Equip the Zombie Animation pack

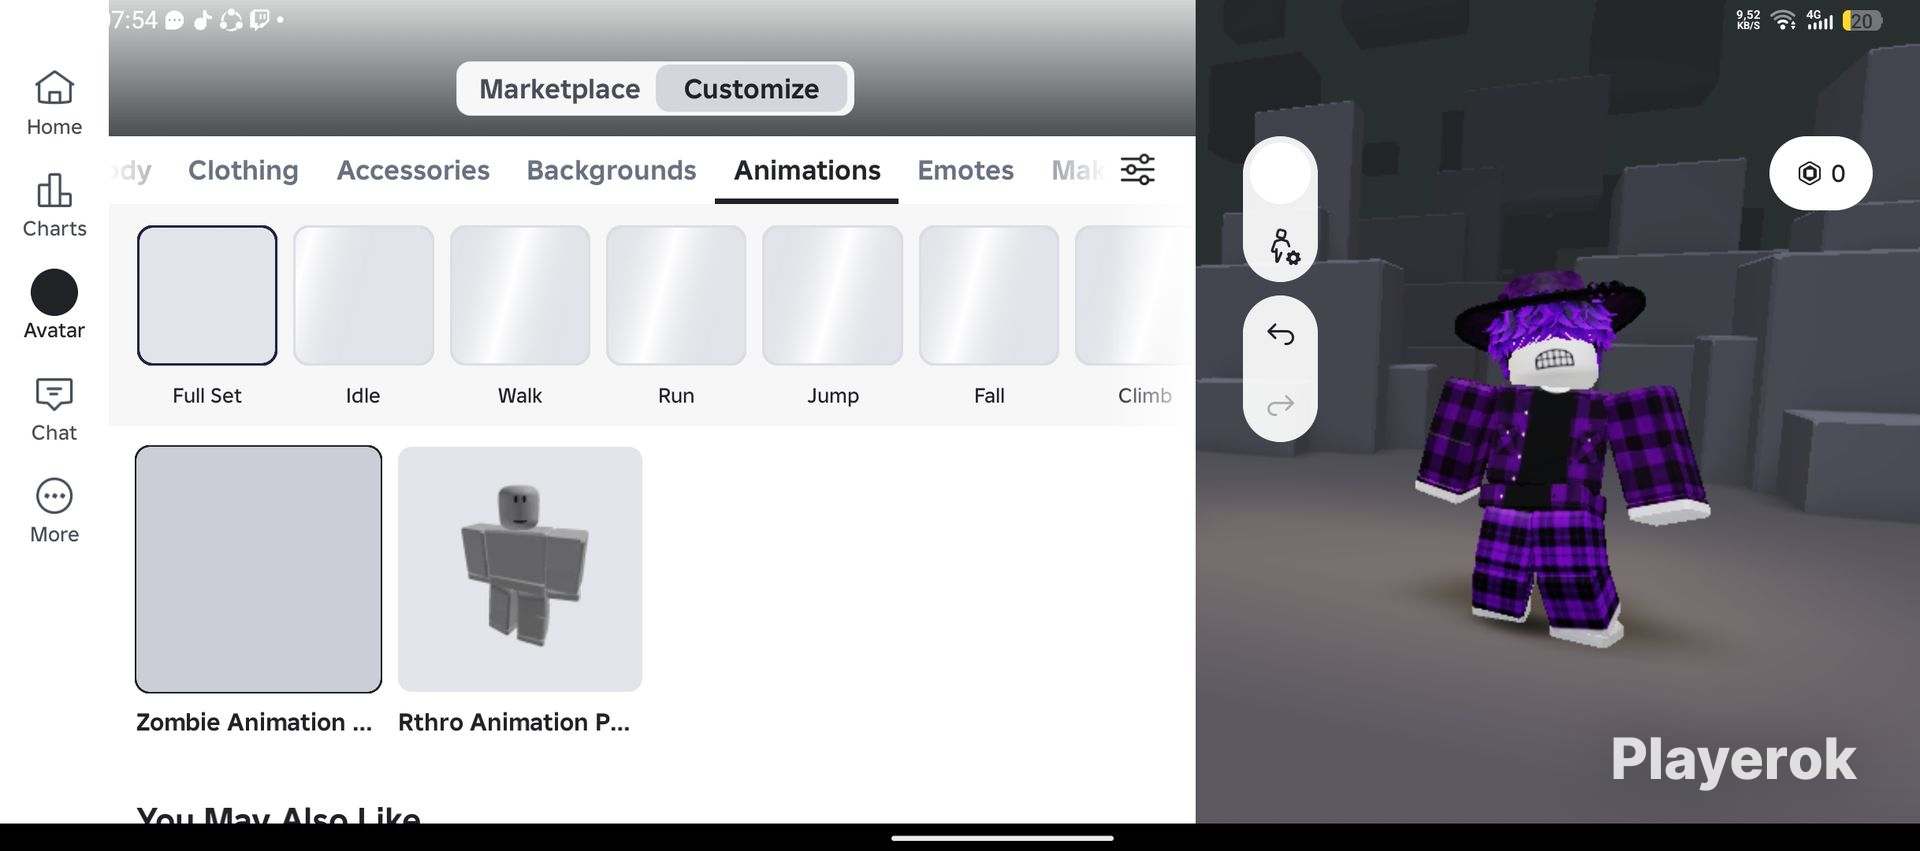pos(258,569)
